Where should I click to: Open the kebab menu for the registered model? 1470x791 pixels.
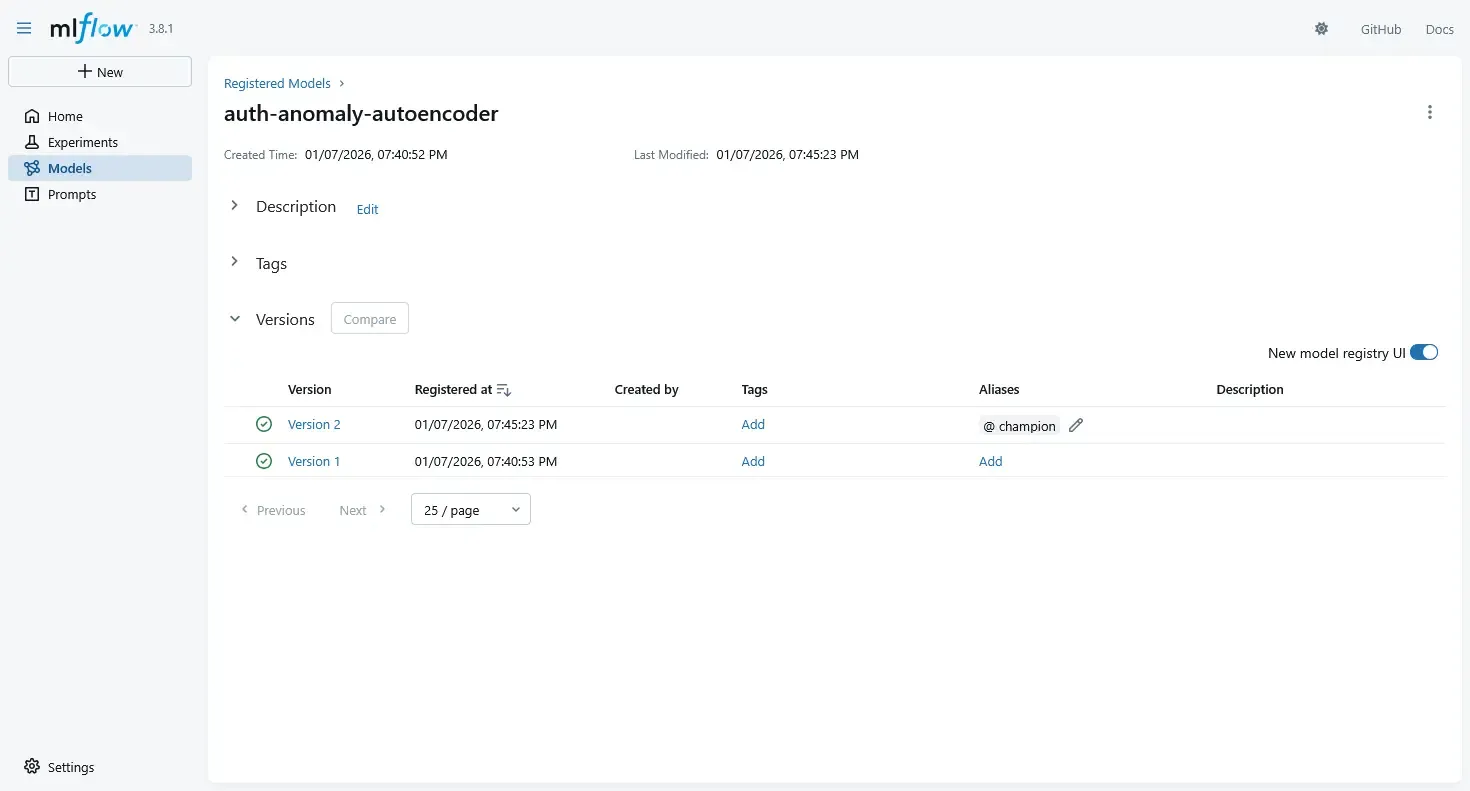1429,112
